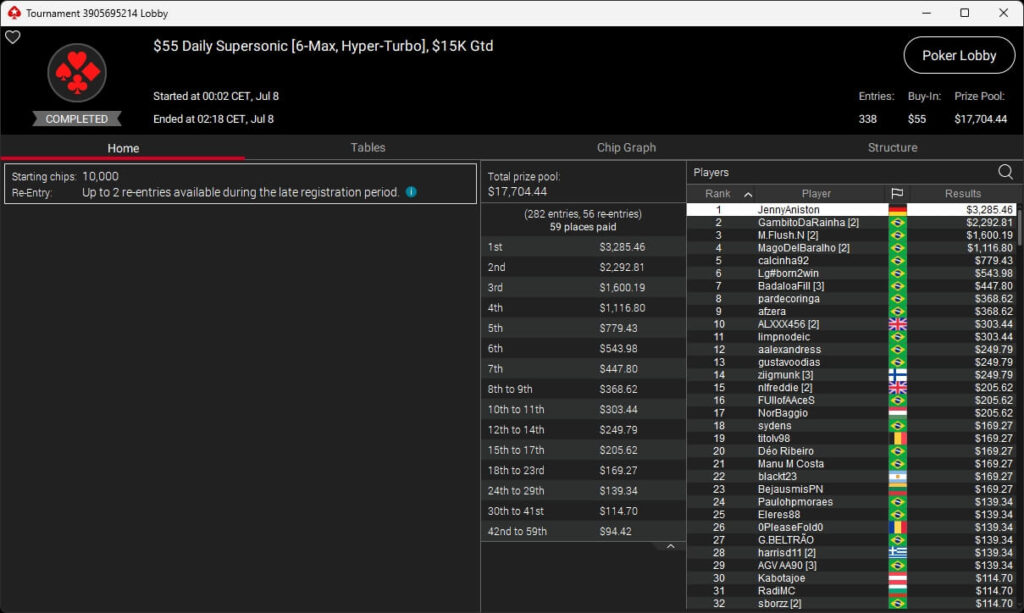The image size is (1024, 613).
Task: View the Structure tab
Action: click(892, 148)
